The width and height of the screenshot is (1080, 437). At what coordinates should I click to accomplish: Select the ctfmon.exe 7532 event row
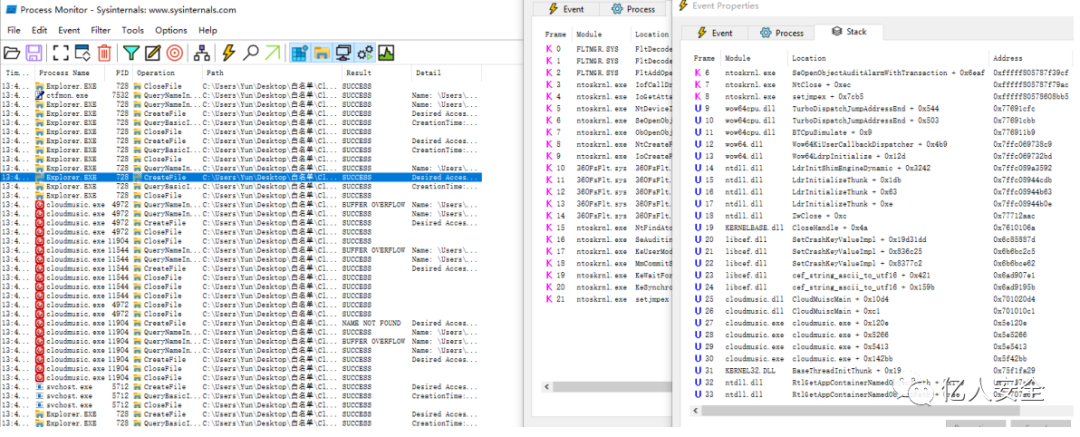coord(241,95)
